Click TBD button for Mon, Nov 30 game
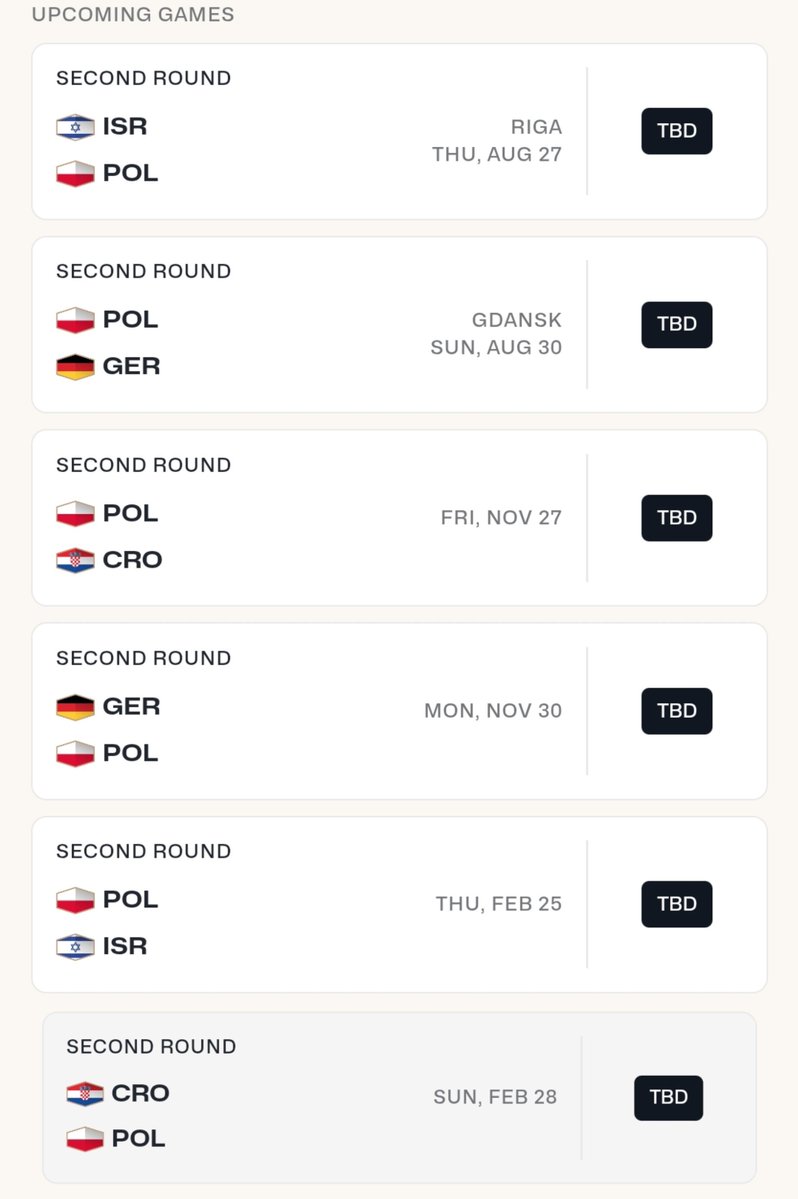The image size is (798, 1199). 676,711
